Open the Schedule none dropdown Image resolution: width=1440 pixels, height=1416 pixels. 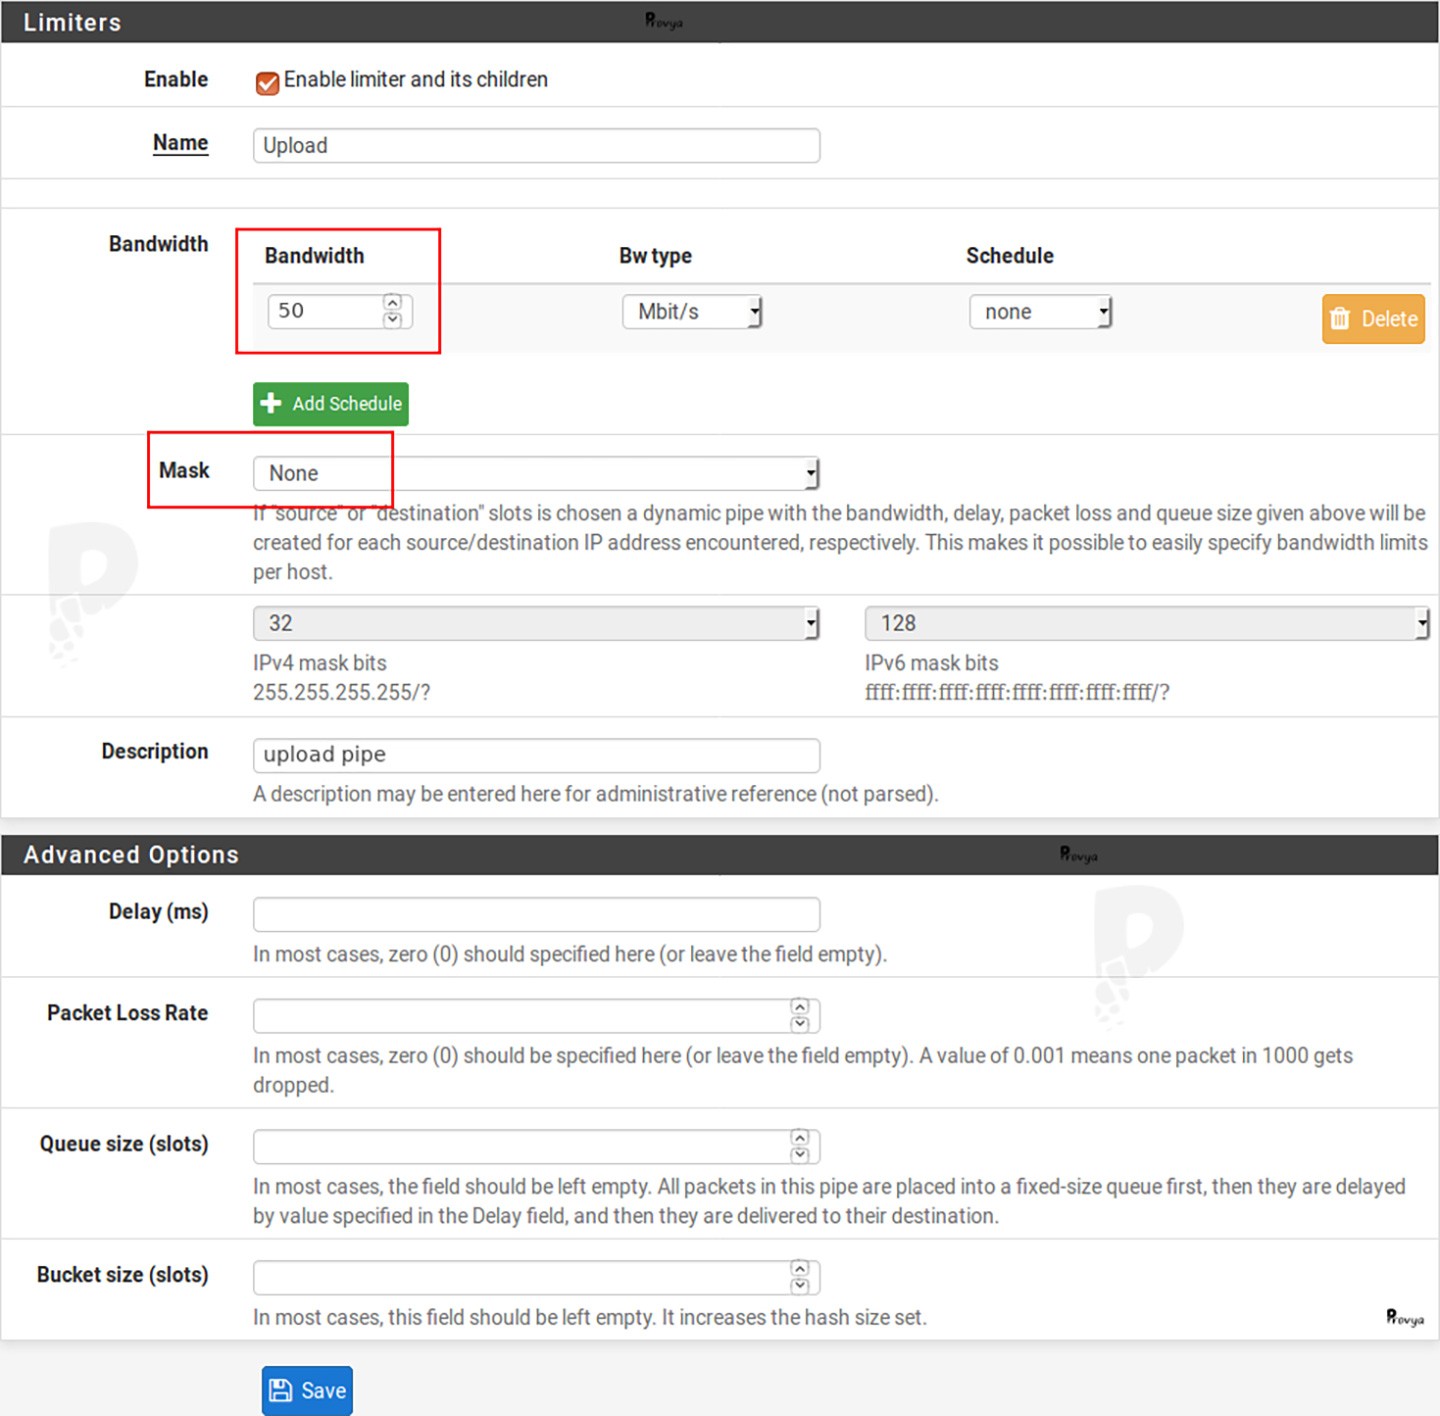[1039, 312]
